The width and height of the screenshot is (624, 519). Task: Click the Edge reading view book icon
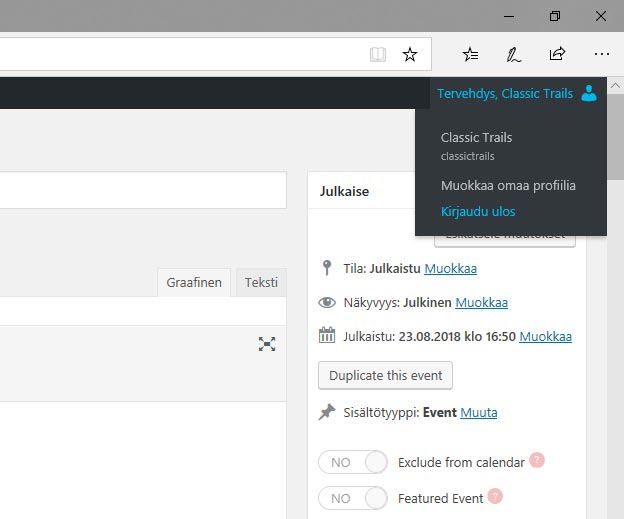[x=378, y=54]
